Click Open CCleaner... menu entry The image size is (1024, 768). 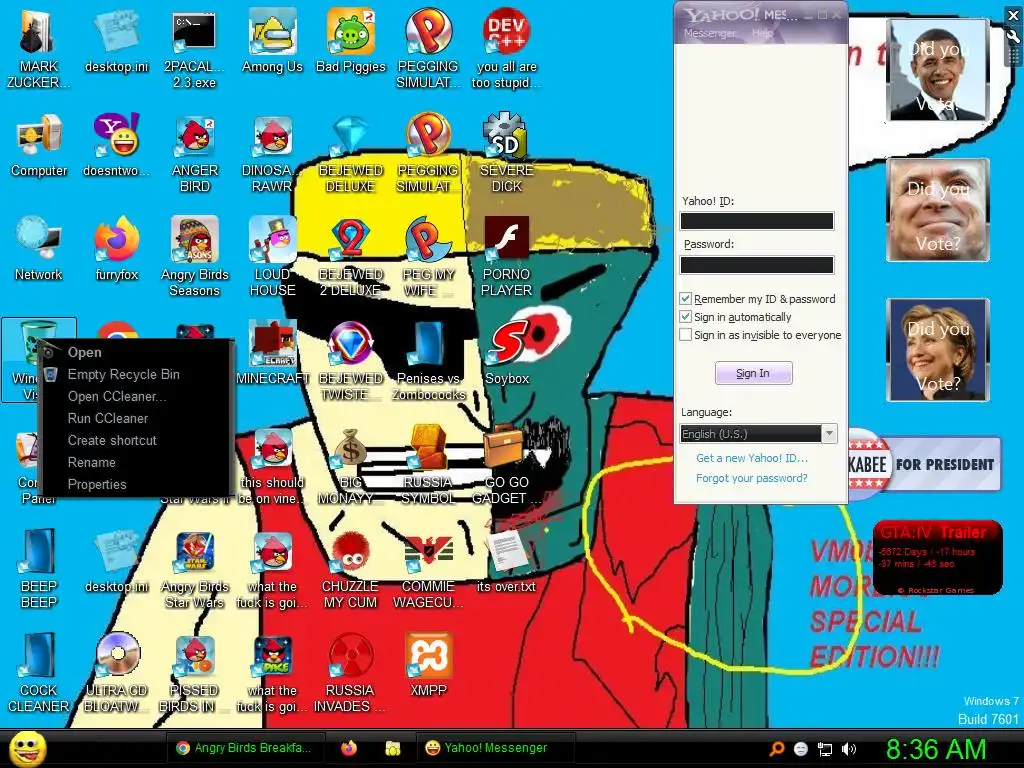(x=136, y=396)
